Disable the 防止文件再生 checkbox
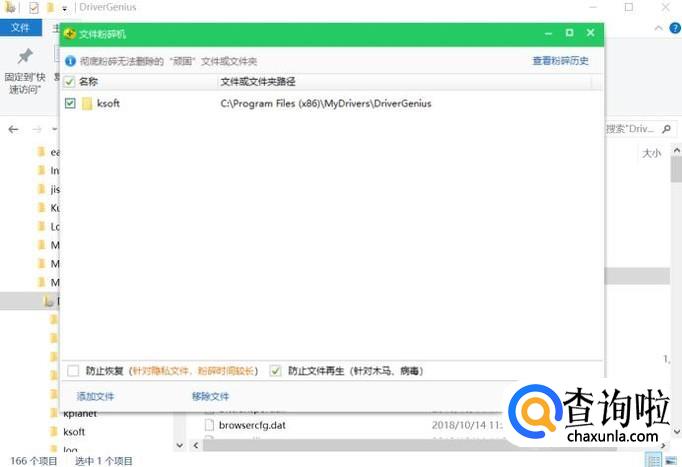This screenshot has height=467, width=682. click(x=275, y=371)
